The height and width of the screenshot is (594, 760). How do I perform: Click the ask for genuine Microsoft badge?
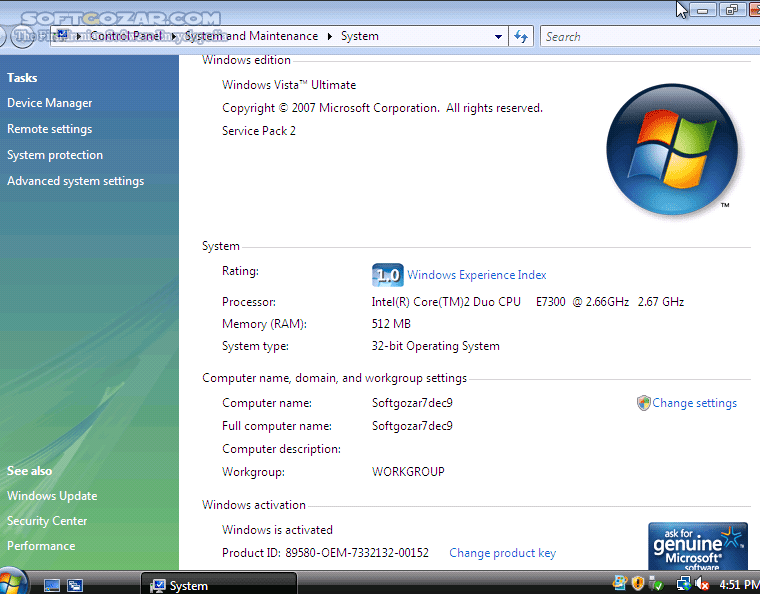pos(697,546)
